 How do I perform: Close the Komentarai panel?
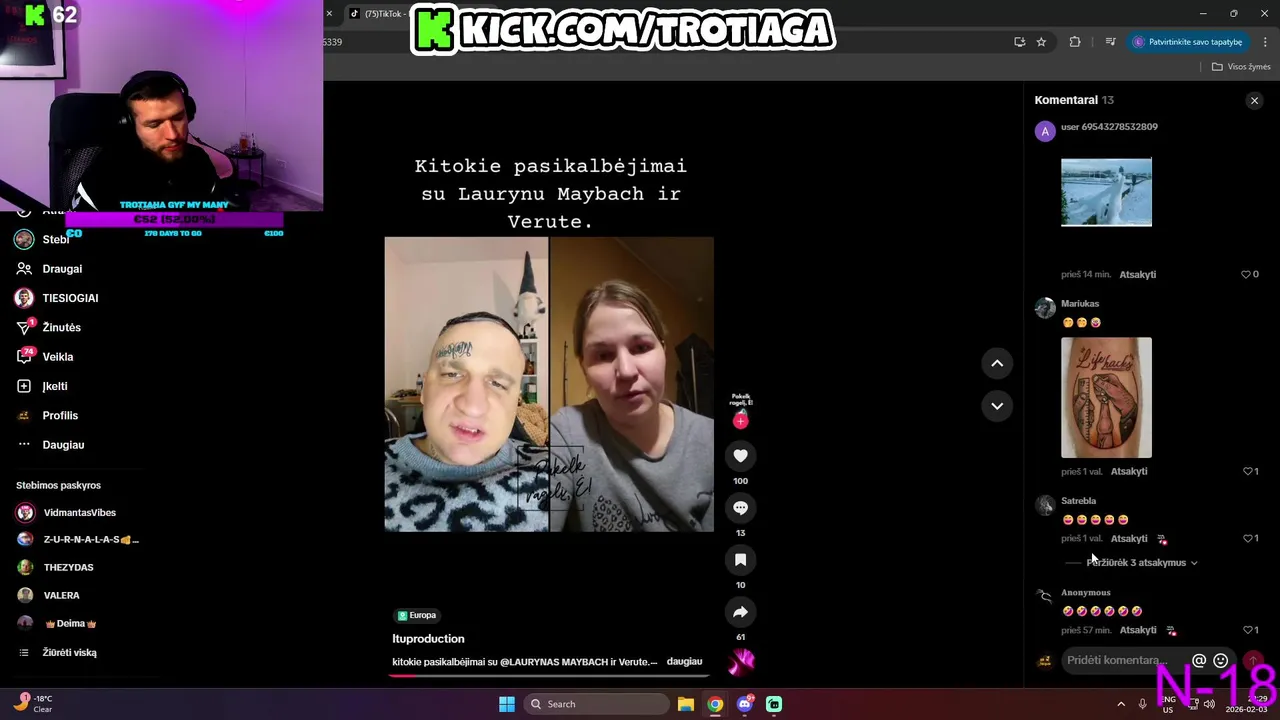coord(1254,100)
